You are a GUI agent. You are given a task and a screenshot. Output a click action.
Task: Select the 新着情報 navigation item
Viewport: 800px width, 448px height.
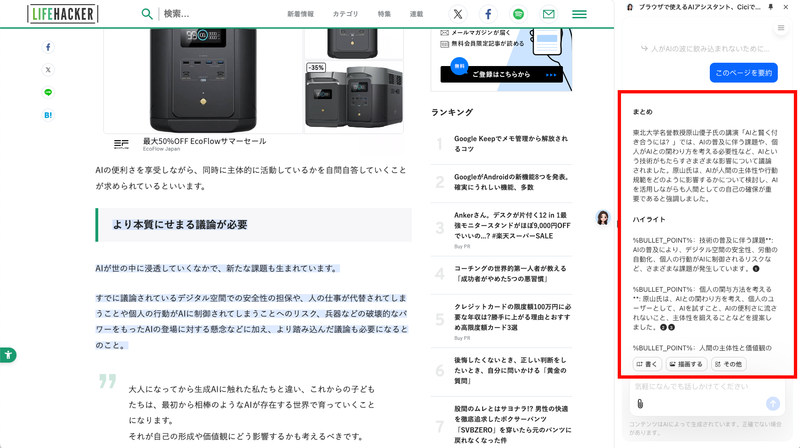(300, 14)
